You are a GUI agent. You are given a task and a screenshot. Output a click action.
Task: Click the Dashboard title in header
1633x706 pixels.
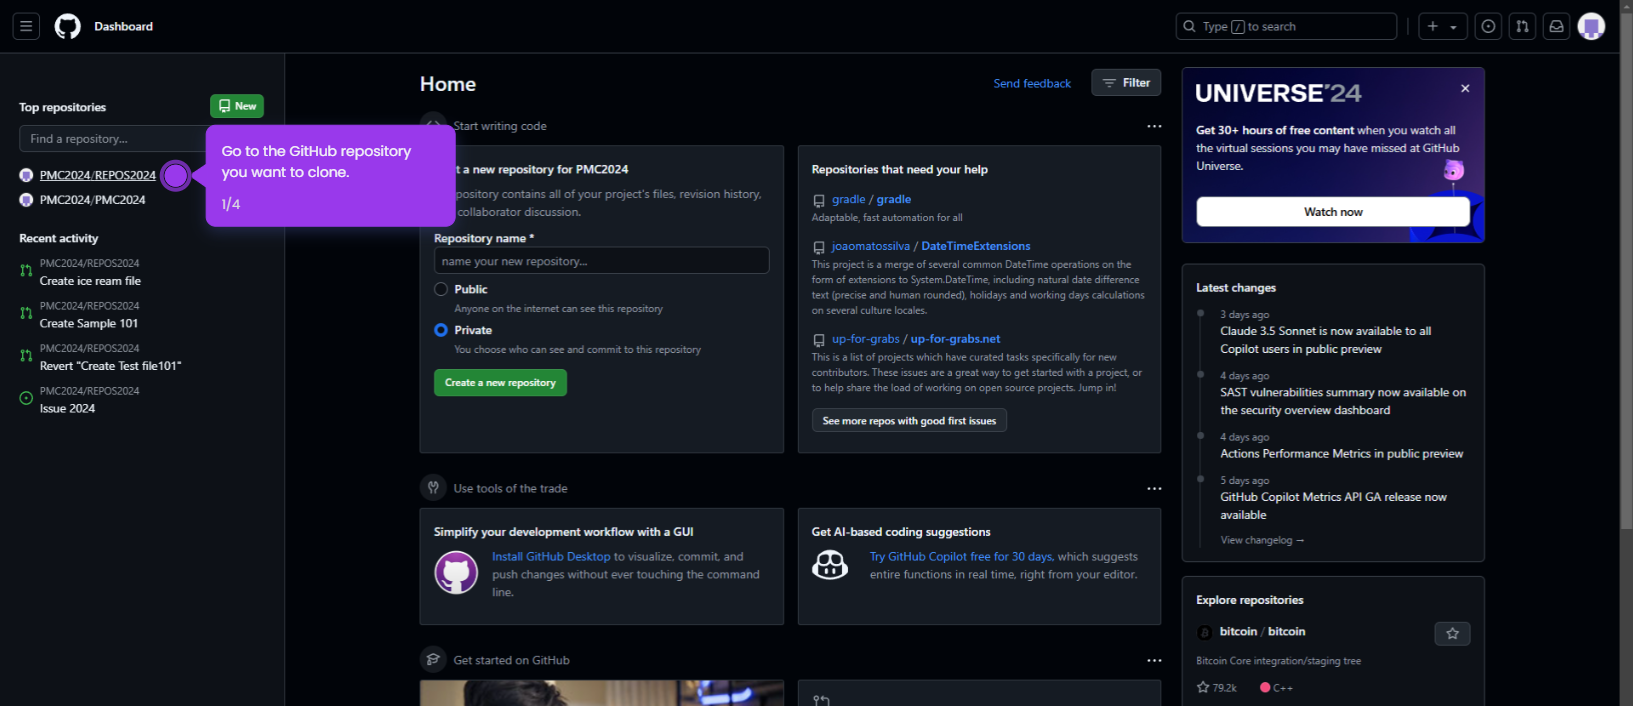click(x=123, y=27)
